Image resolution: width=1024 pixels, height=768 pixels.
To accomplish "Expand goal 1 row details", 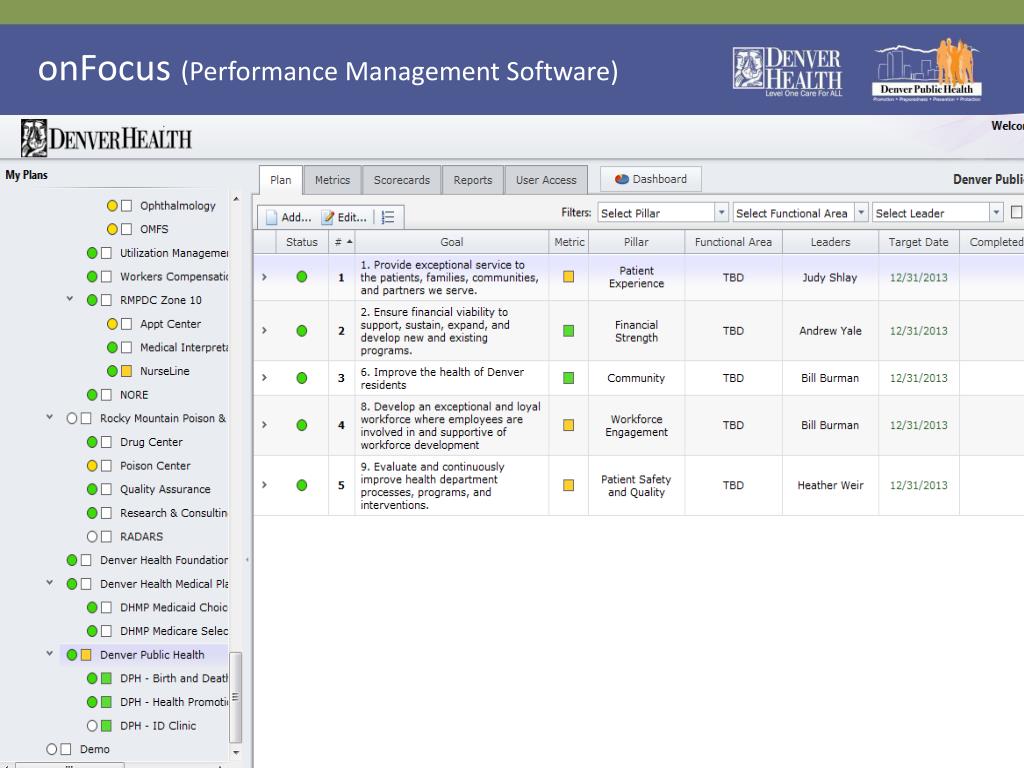I will pos(264,277).
